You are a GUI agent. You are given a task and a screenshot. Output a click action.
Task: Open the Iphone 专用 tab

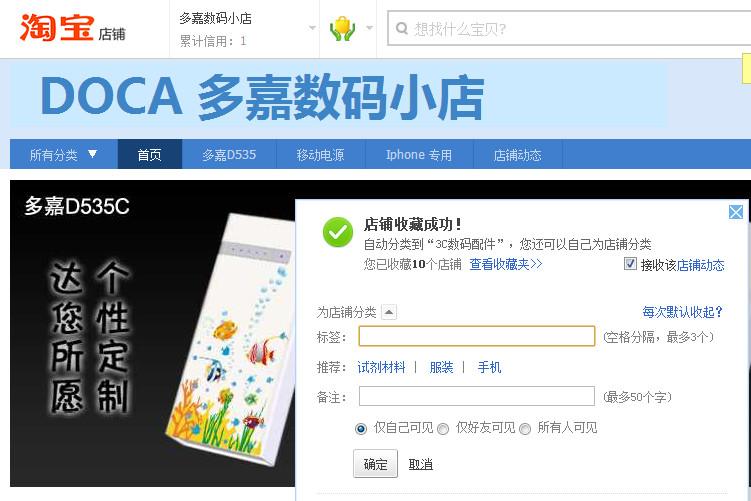pyautogui.click(x=419, y=154)
